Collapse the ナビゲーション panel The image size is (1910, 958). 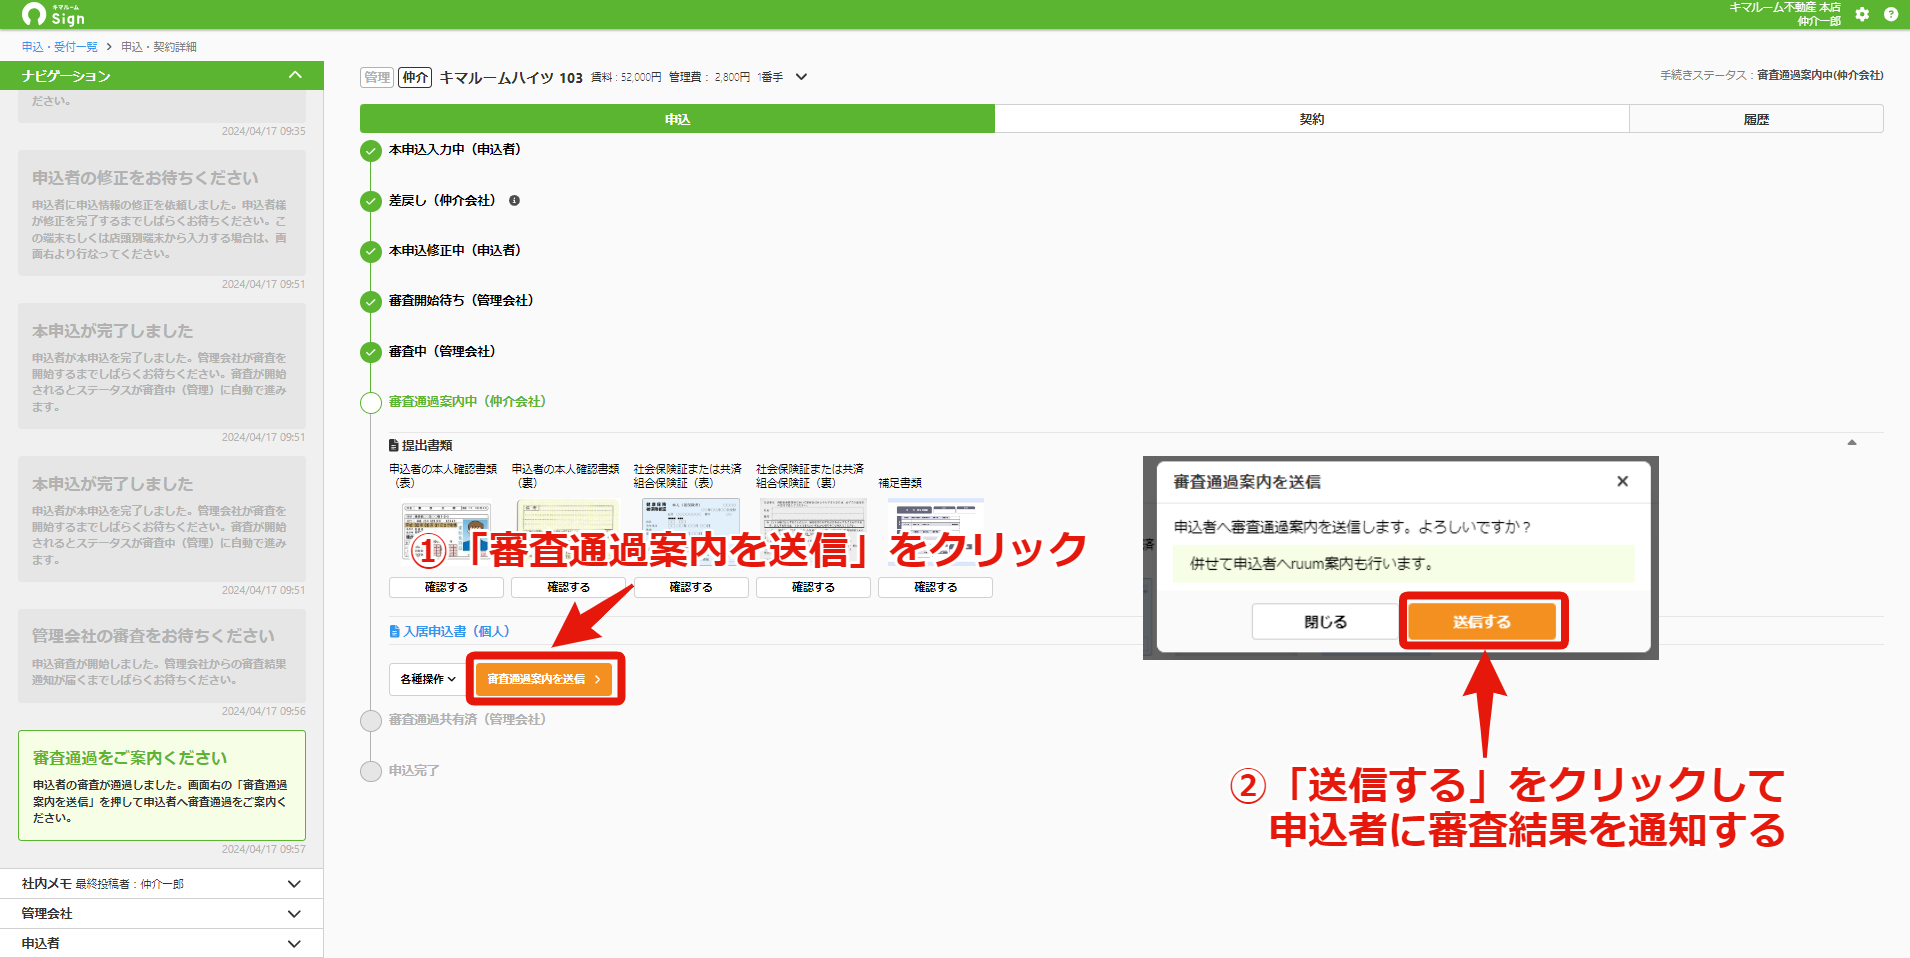pyautogui.click(x=295, y=75)
